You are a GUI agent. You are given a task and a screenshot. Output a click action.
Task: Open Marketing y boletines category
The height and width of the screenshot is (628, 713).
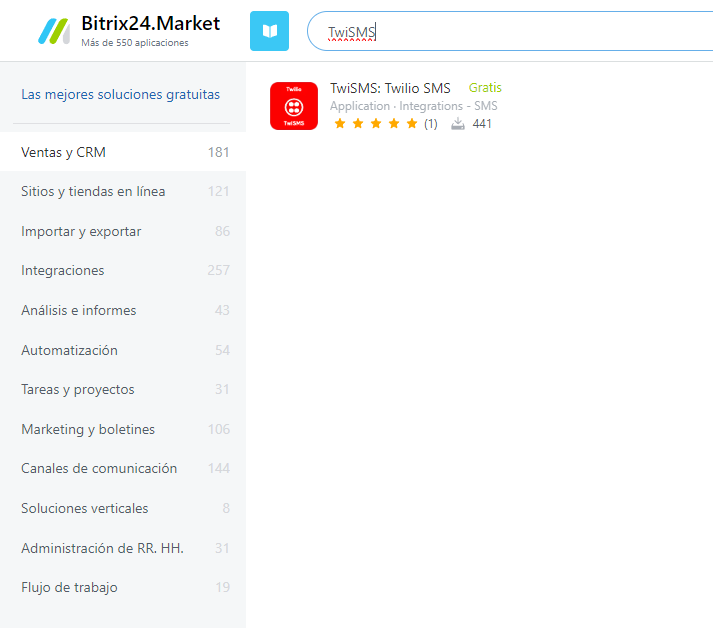click(88, 429)
